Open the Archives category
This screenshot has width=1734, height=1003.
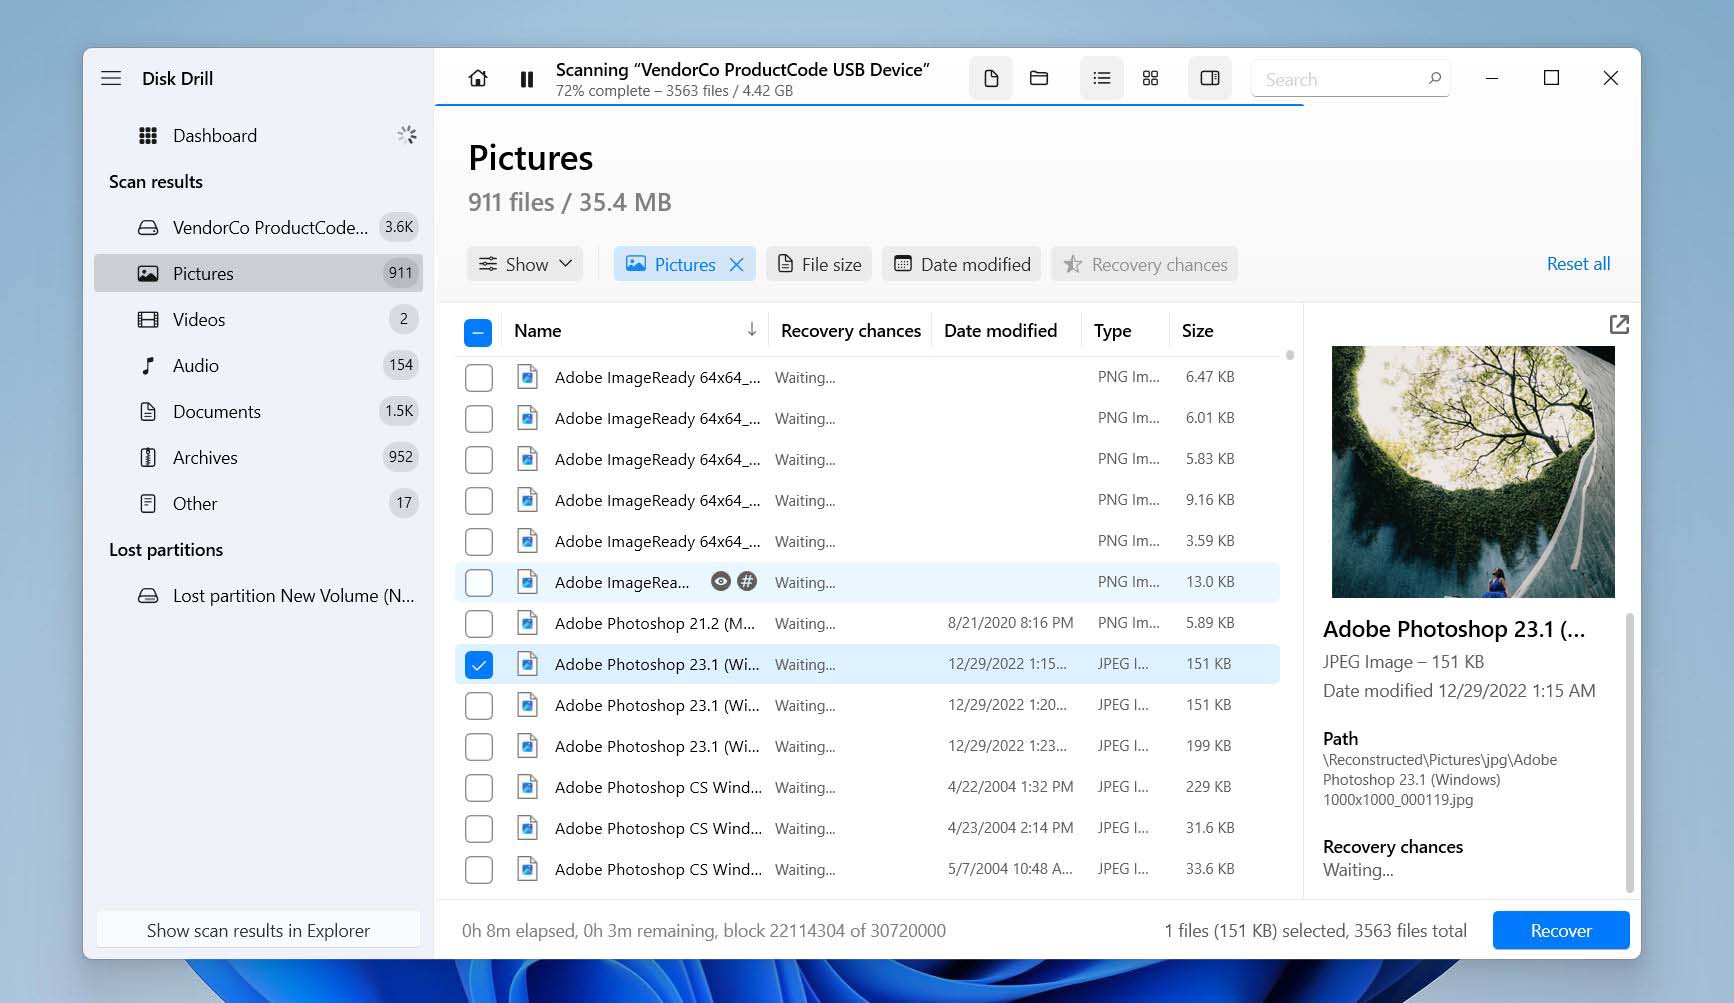point(258,457)
